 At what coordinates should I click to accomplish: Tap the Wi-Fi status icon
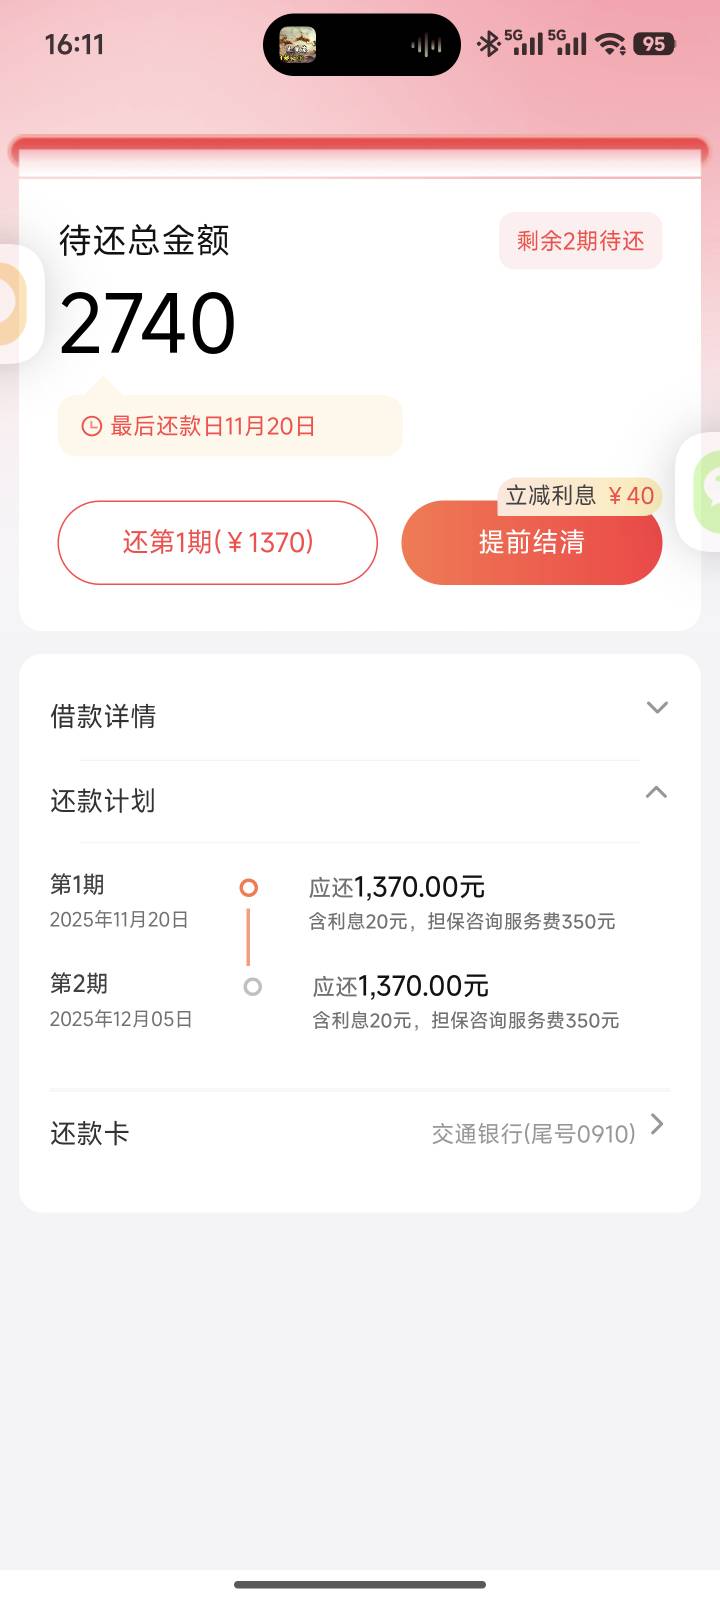[609, 43]
